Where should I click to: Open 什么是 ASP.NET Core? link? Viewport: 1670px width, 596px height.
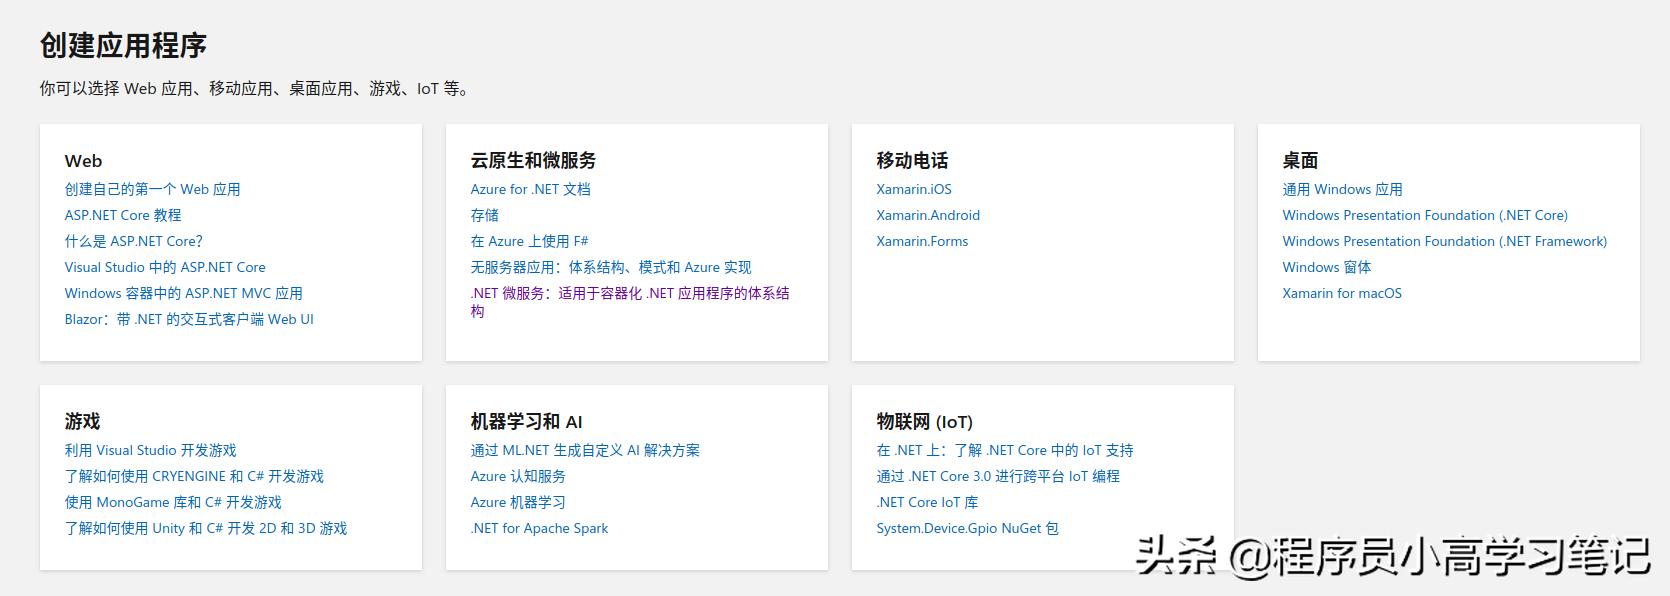point(133,241)
